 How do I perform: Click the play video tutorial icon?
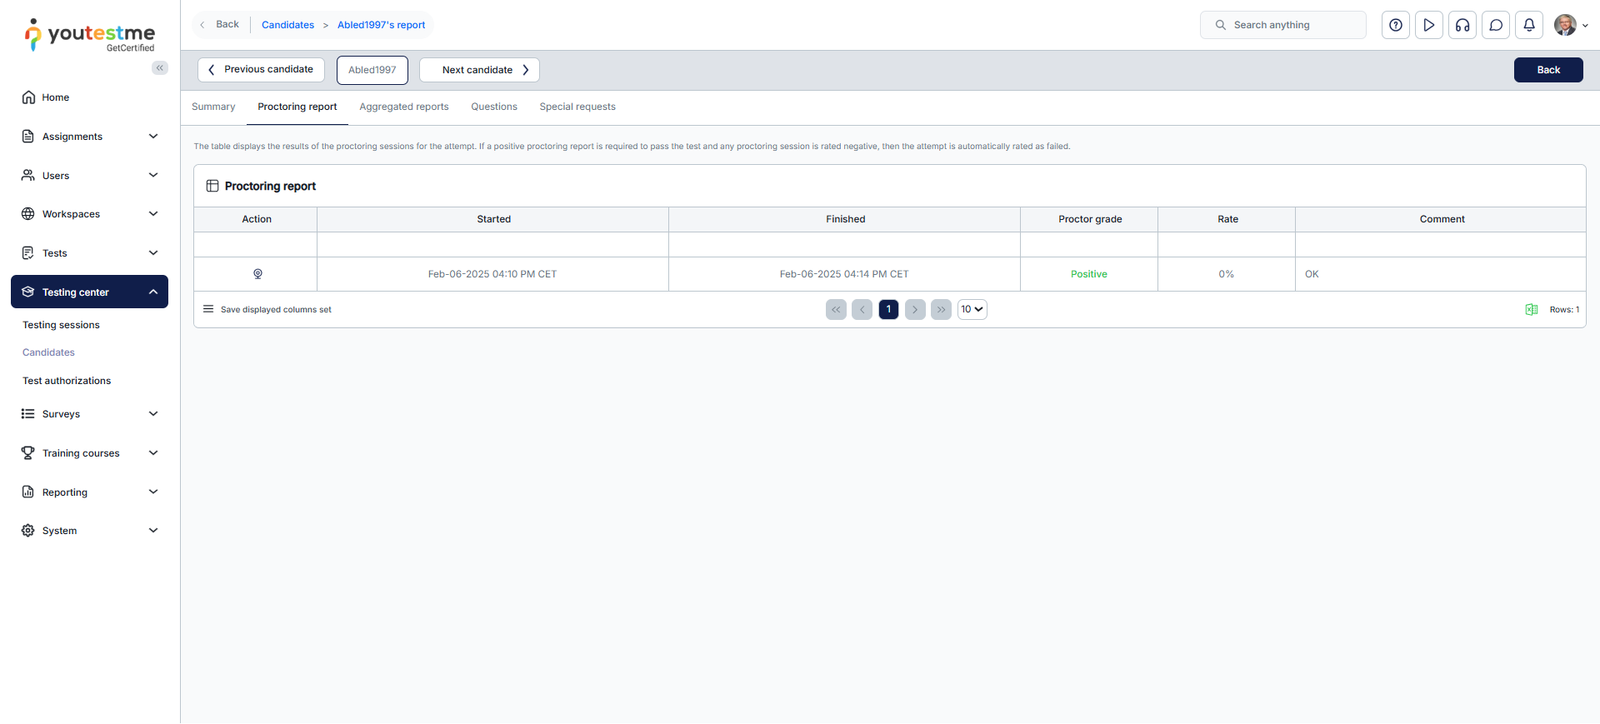pyautogui.click(x=1429, y=25)
